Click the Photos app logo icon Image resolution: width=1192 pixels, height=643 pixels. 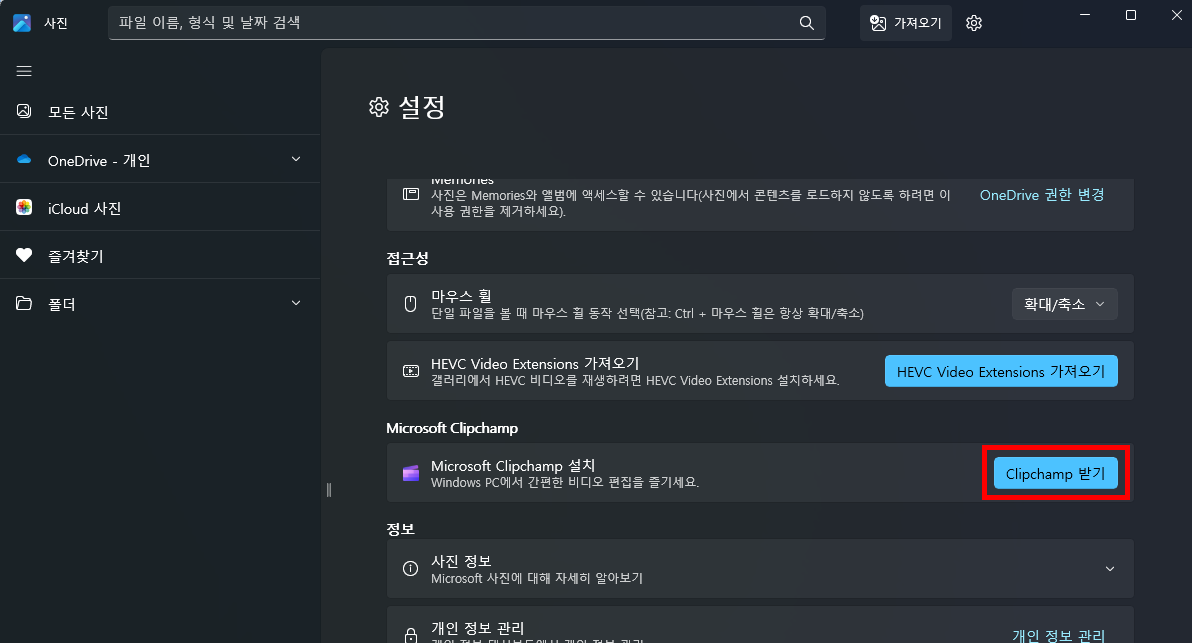(x=22, y=23)
